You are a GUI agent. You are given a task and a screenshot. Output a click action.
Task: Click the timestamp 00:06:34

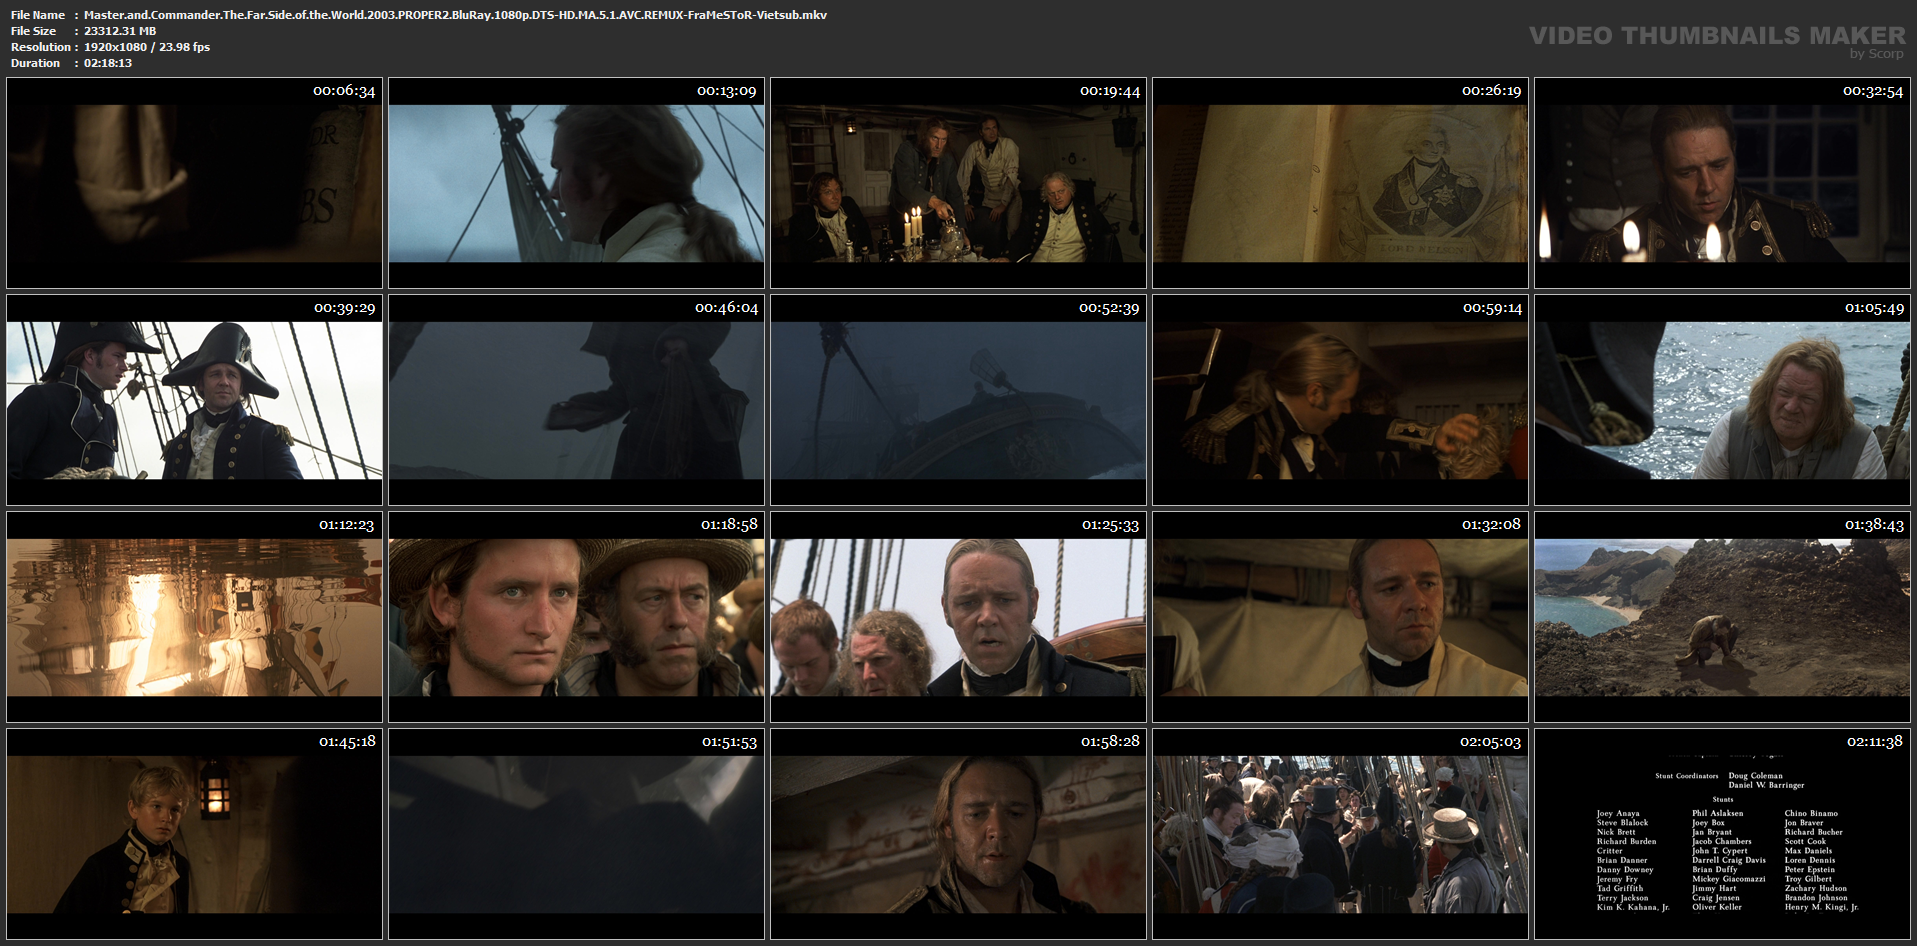click(x=344, y=91)
